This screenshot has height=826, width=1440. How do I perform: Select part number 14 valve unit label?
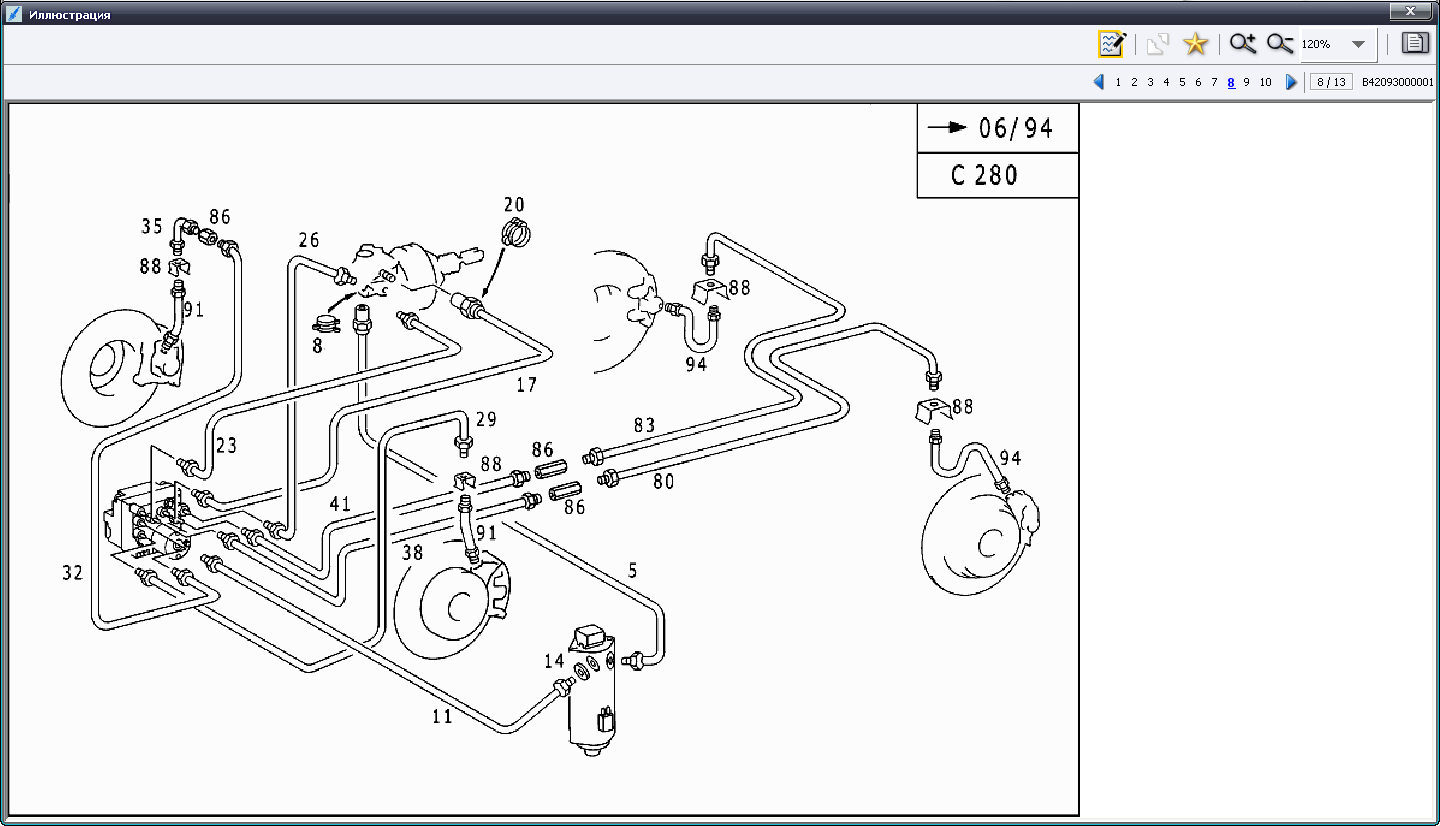[554, 661]
